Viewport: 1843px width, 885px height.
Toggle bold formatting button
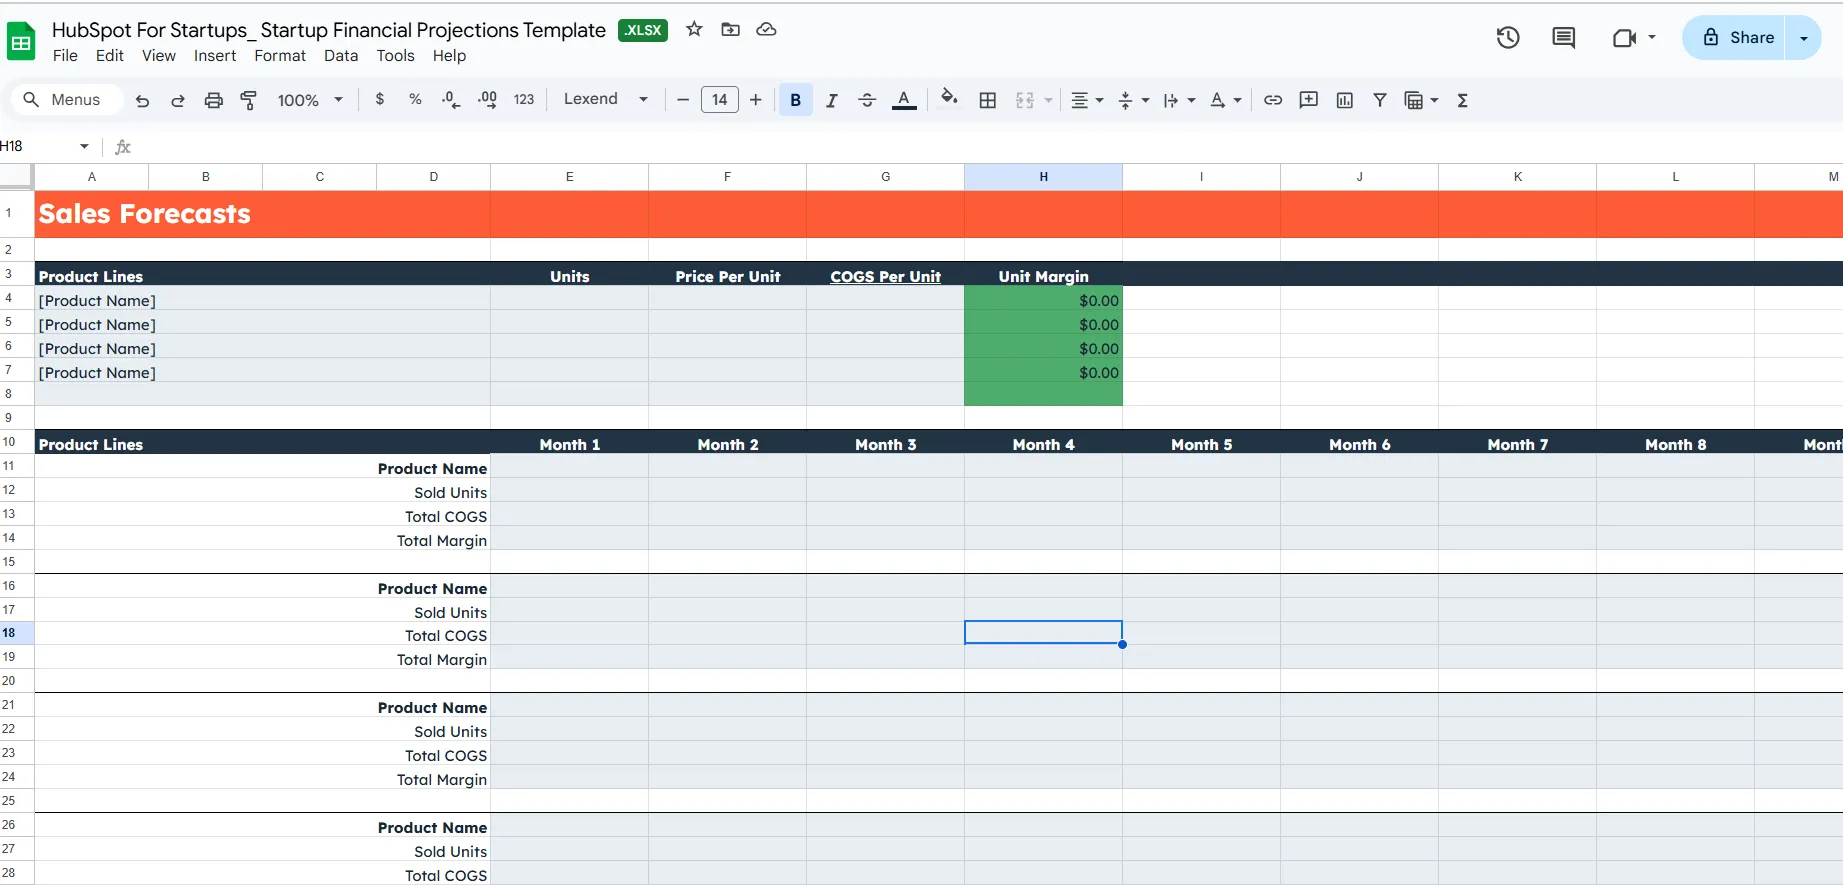pos(796,100)
